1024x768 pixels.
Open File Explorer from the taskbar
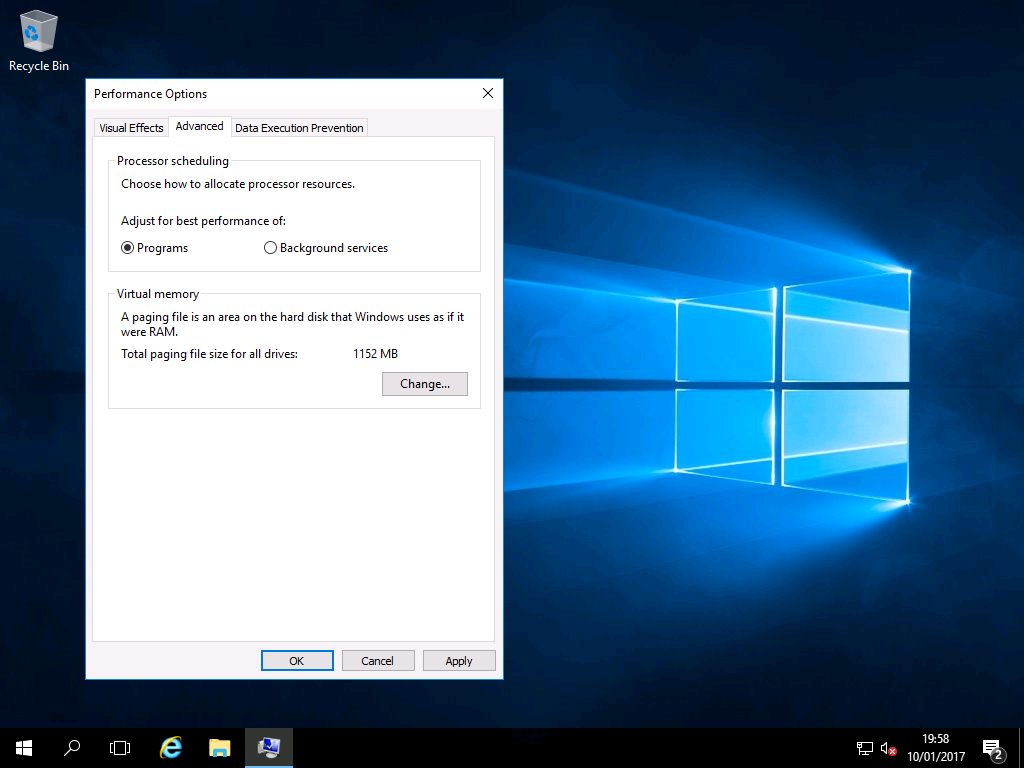click(219, 748)
